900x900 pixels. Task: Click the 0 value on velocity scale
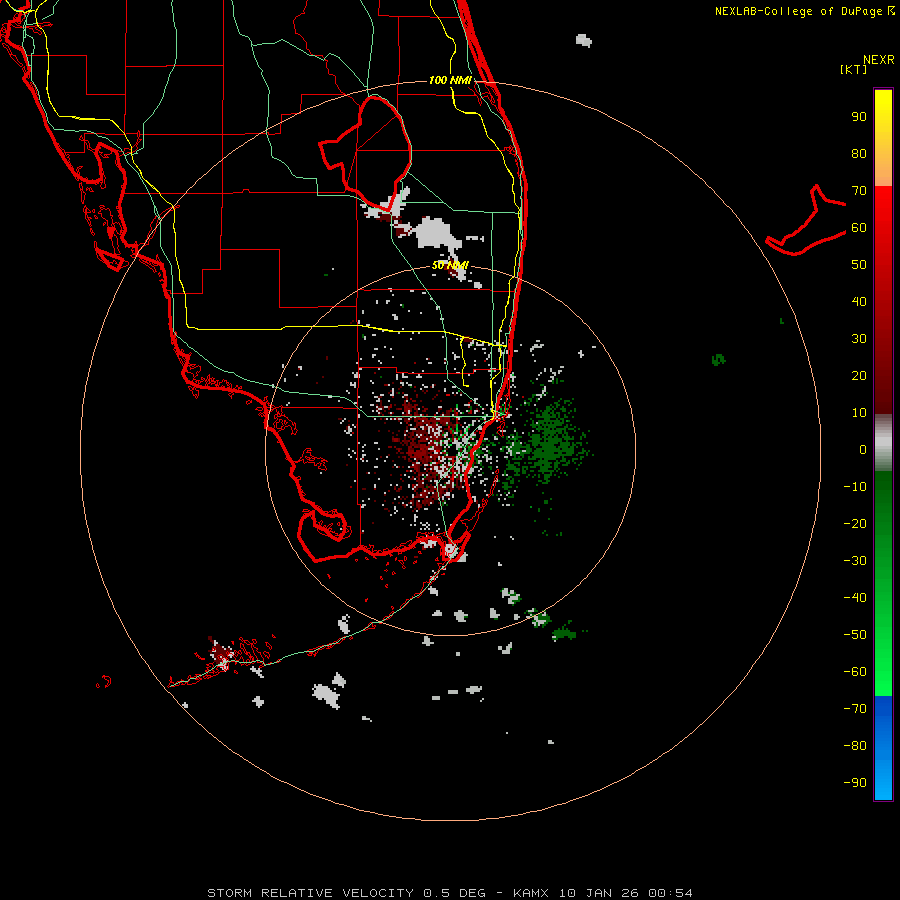[863, 449]
